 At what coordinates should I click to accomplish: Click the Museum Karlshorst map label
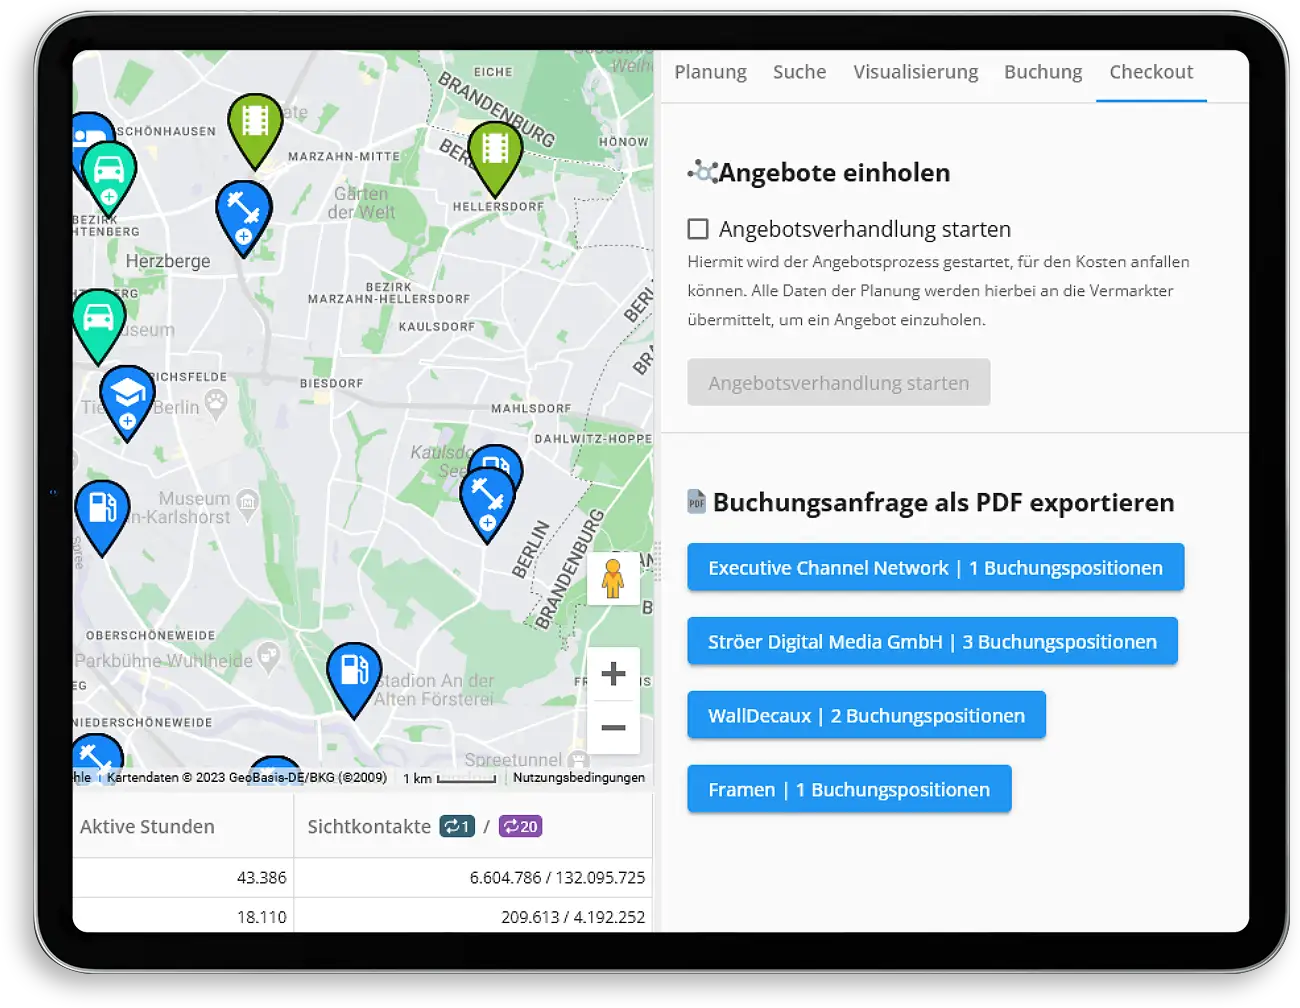coord(190,507)
